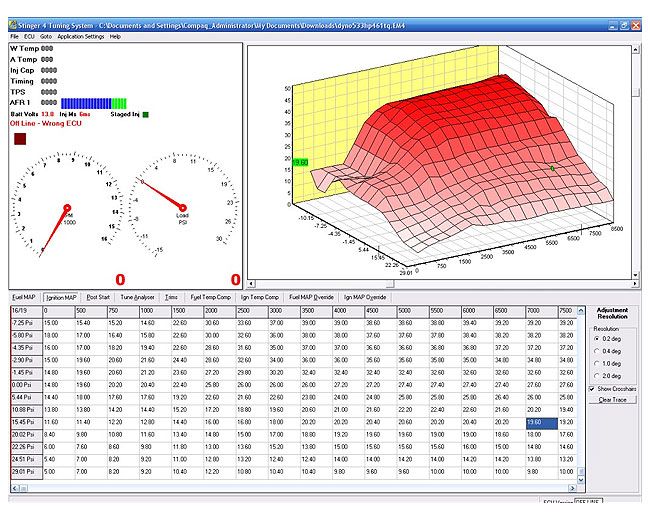
Task: Click the 3000 RPM column header
Action: click(x=284, y=311)
